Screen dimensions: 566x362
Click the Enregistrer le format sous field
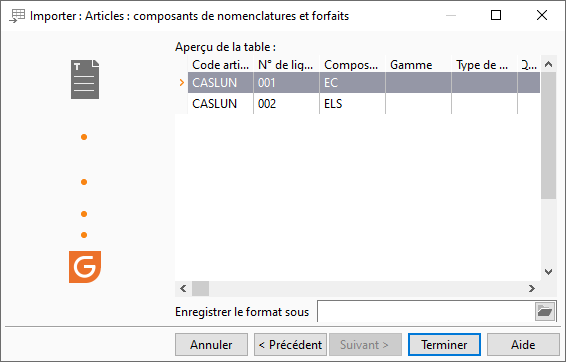coord(426,311)
